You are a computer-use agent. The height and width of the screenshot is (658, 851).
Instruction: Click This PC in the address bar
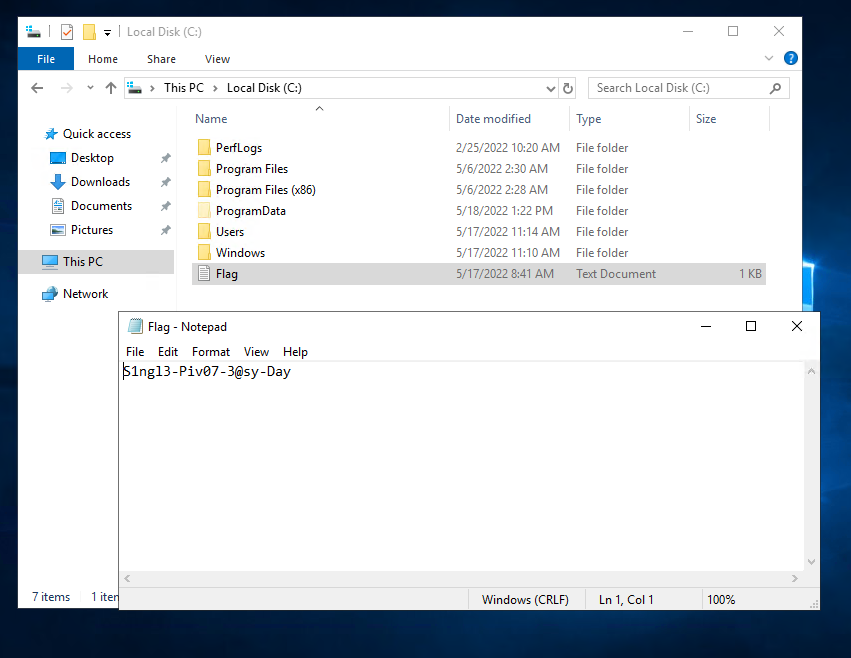point(184,88)
